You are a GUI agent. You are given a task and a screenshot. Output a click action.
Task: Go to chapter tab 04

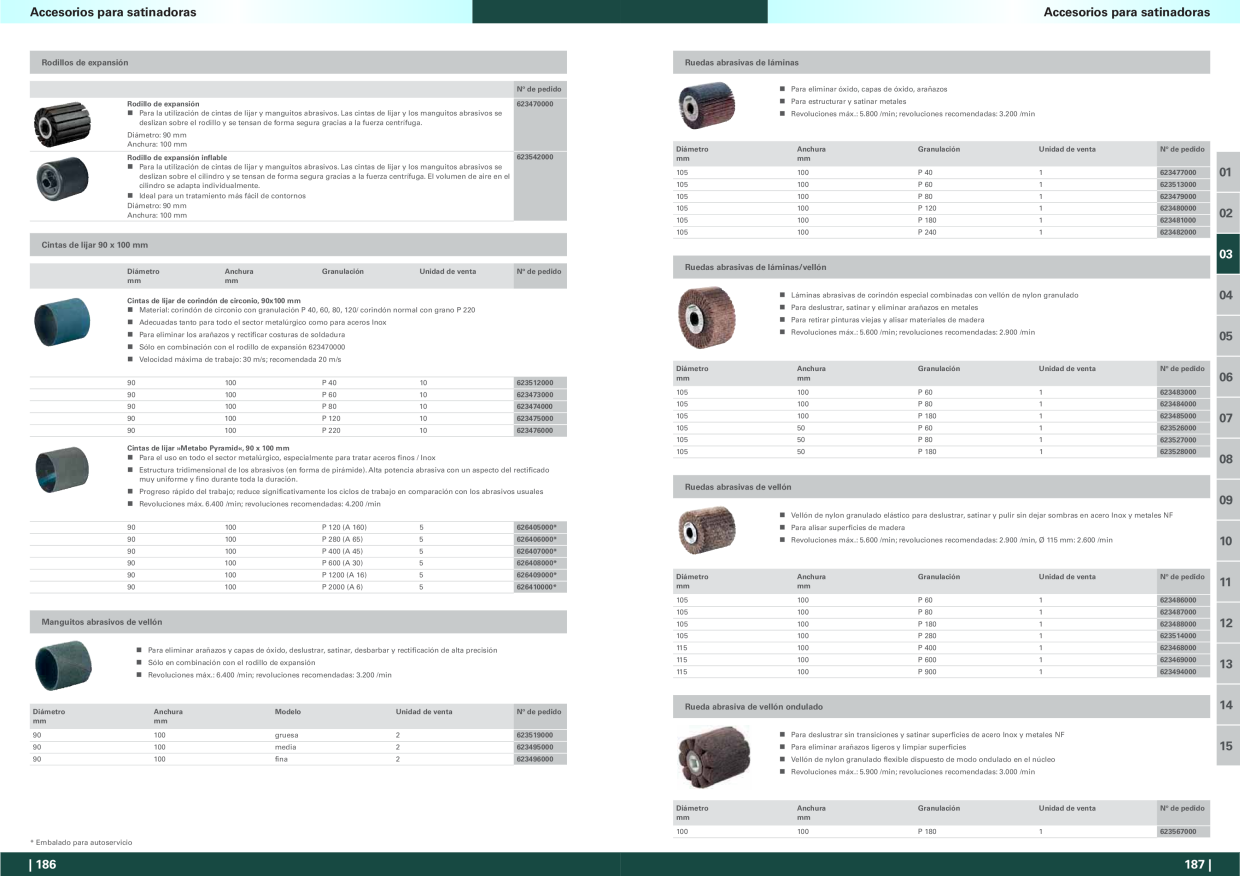coord(1226,296)
